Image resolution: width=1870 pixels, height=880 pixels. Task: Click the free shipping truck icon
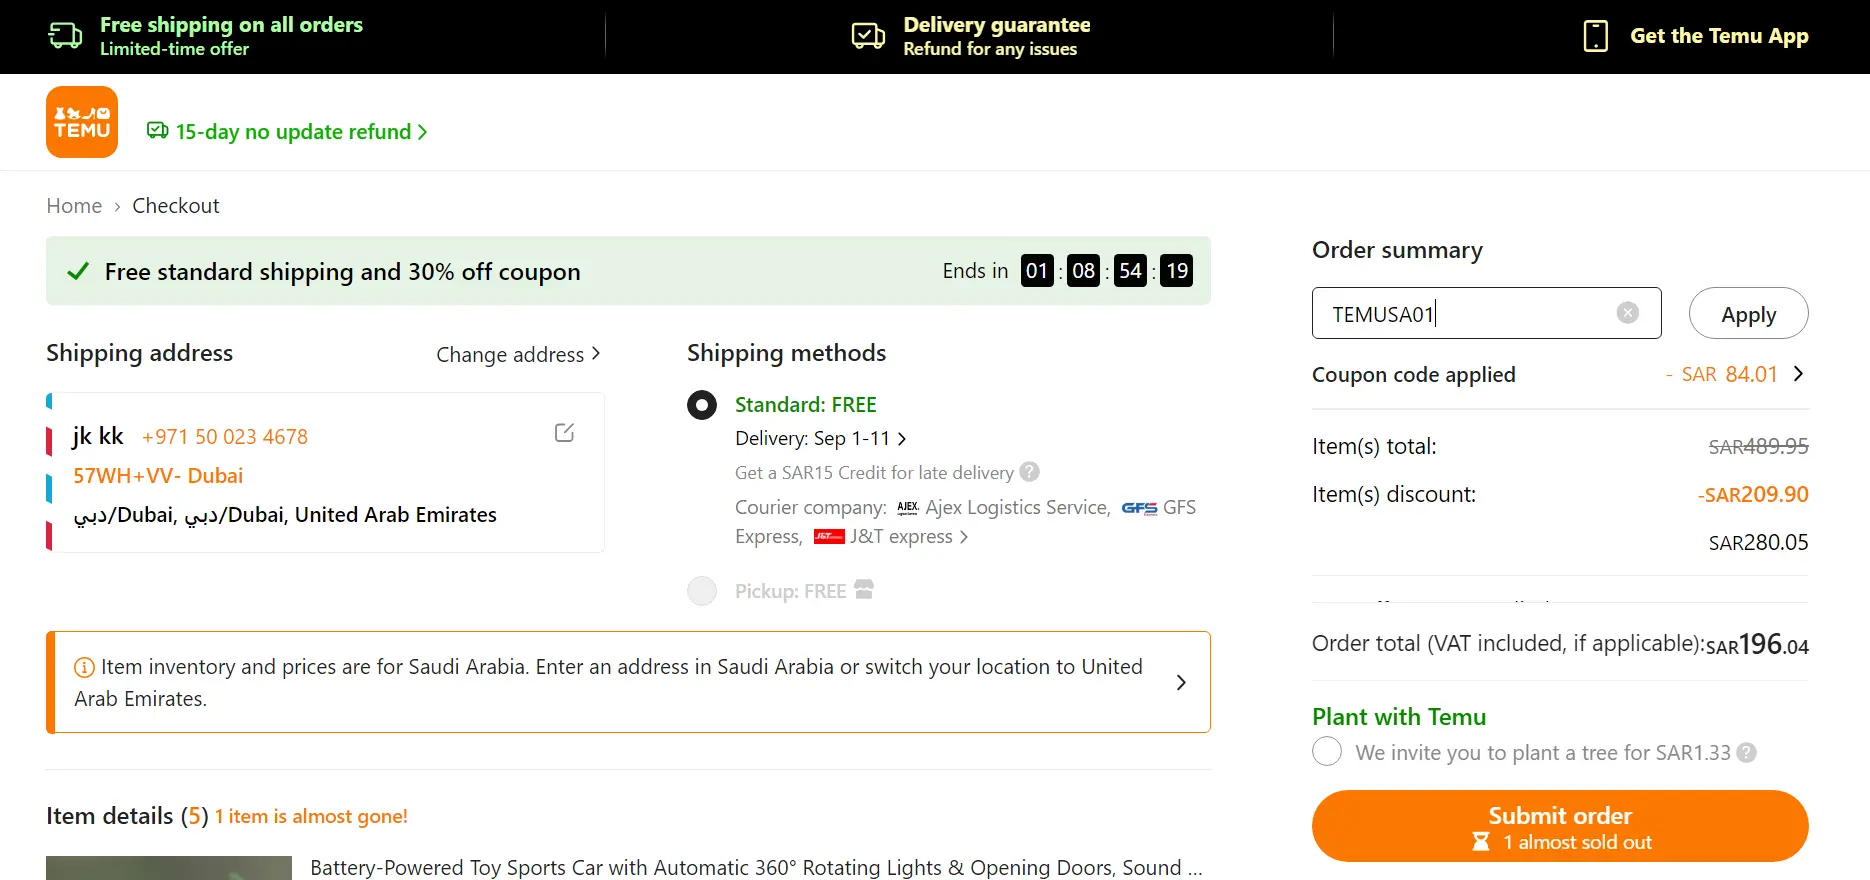[x=65, y=36]
